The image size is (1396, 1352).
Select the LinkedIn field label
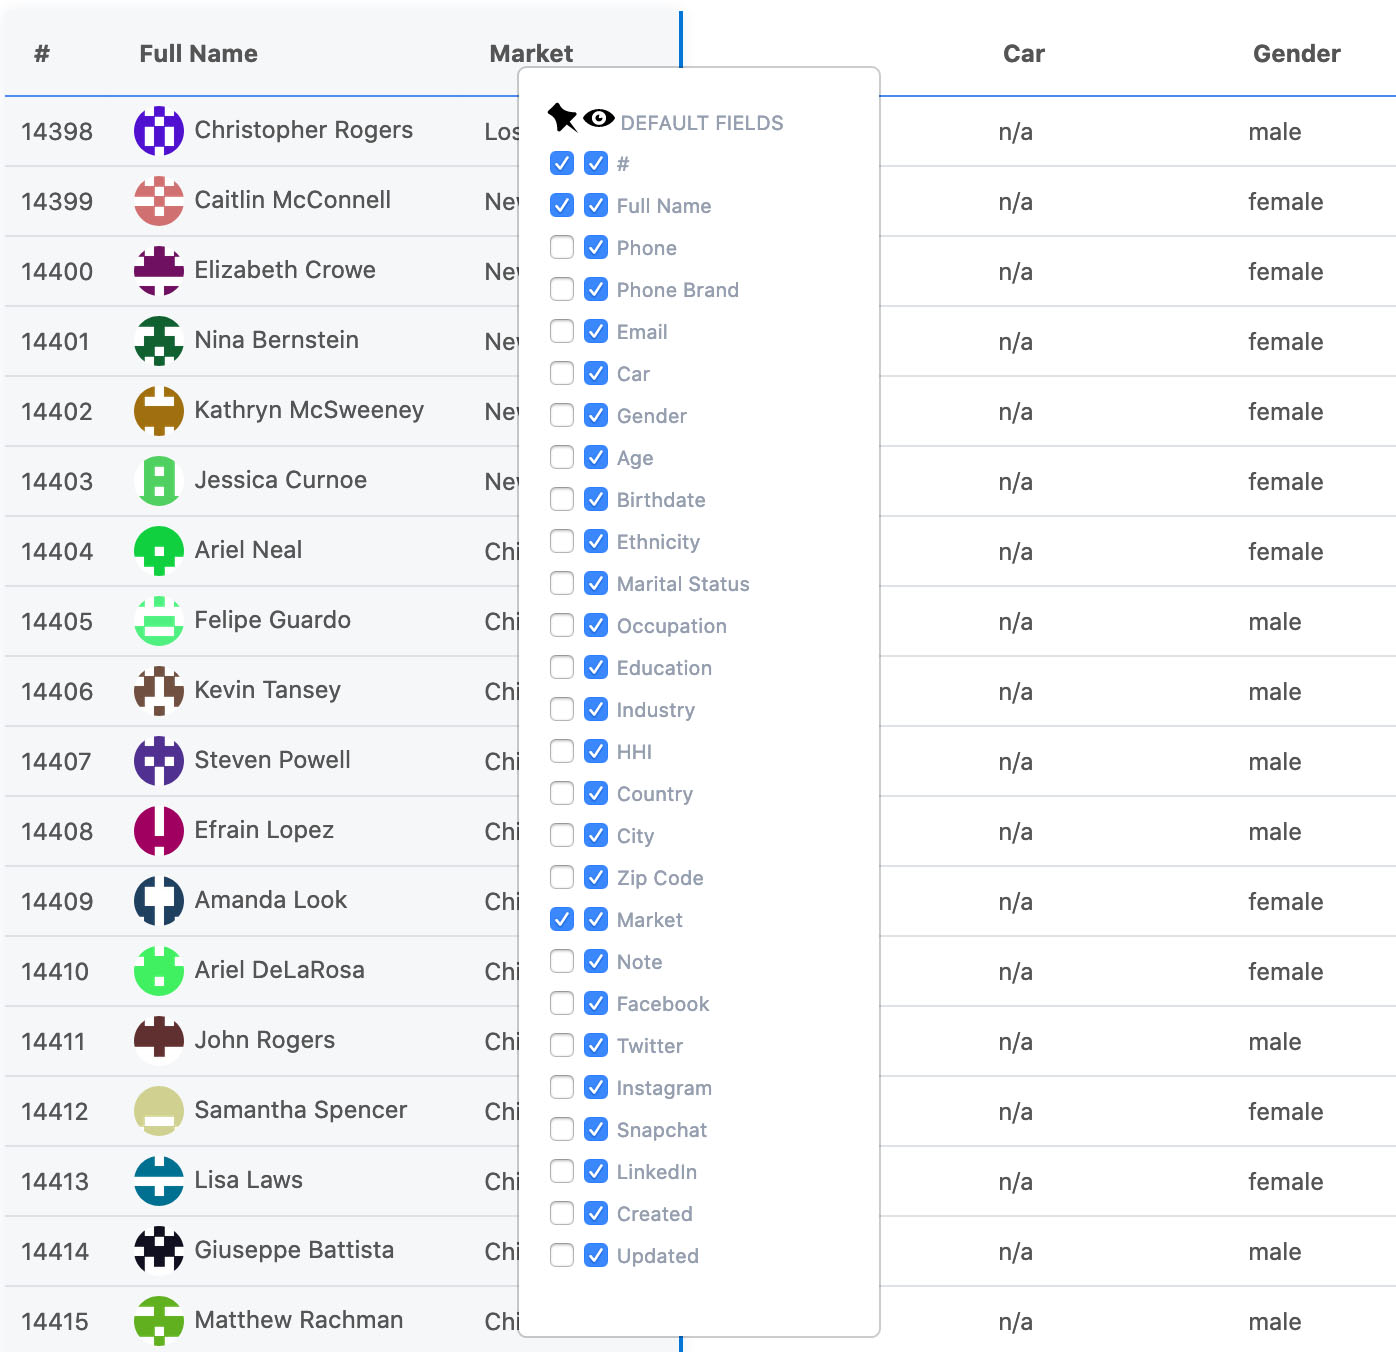[656, 1172]
